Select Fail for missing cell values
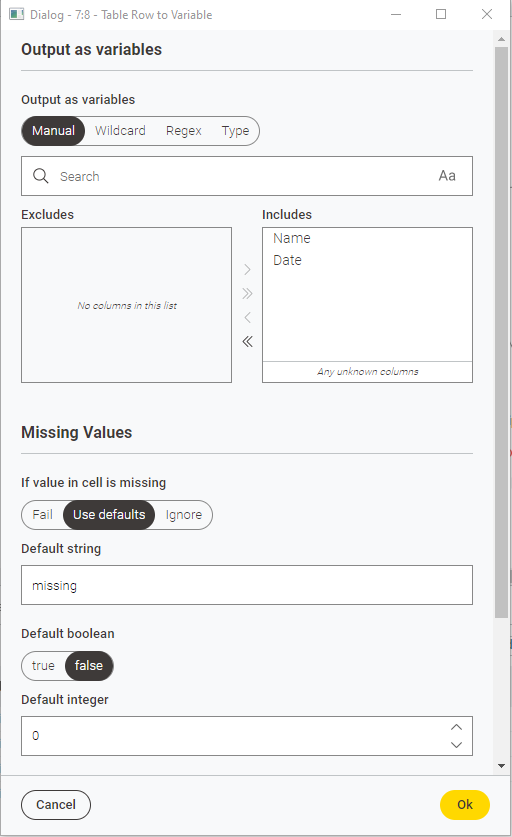512x837 pixels. coord(42,515)
